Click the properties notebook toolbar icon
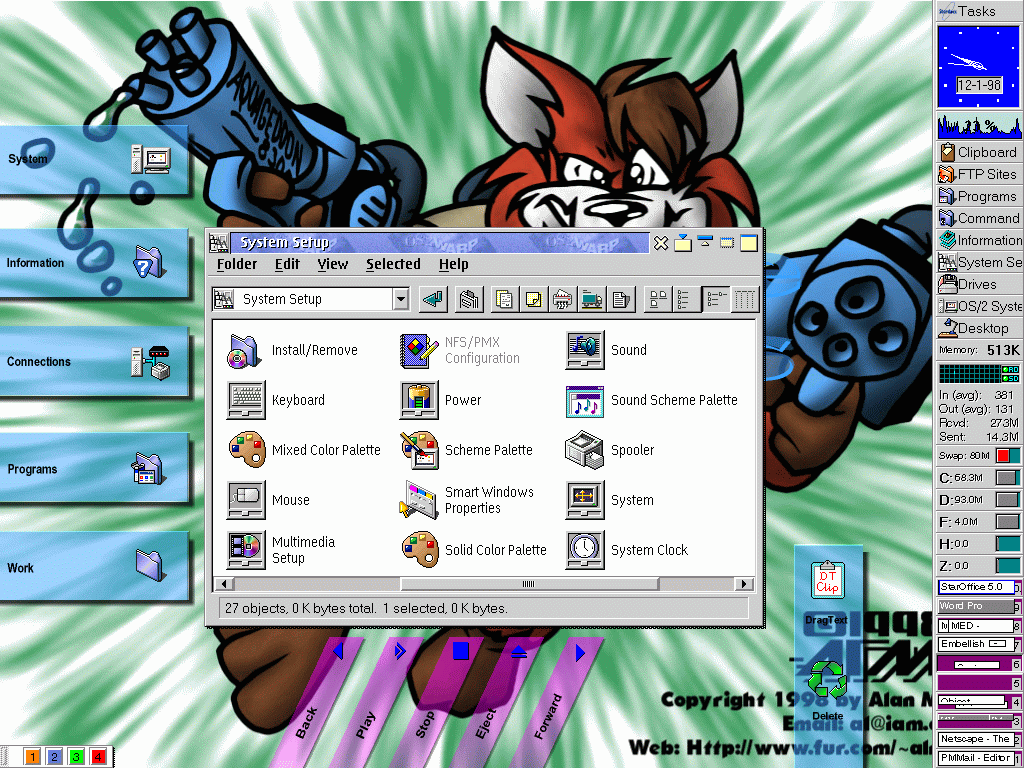The image size is (1024, 768). pos(469,299)
